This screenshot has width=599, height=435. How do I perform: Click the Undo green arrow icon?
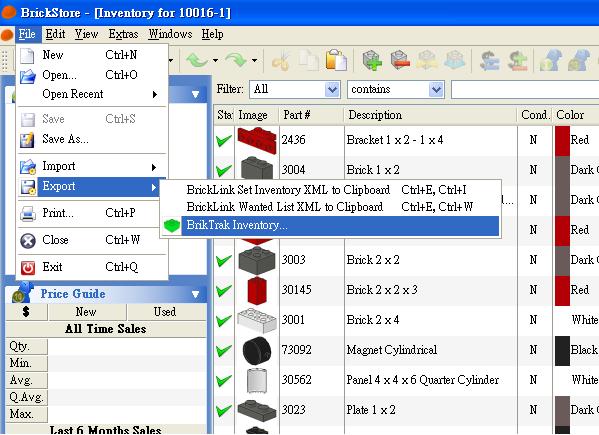(197, 60)
